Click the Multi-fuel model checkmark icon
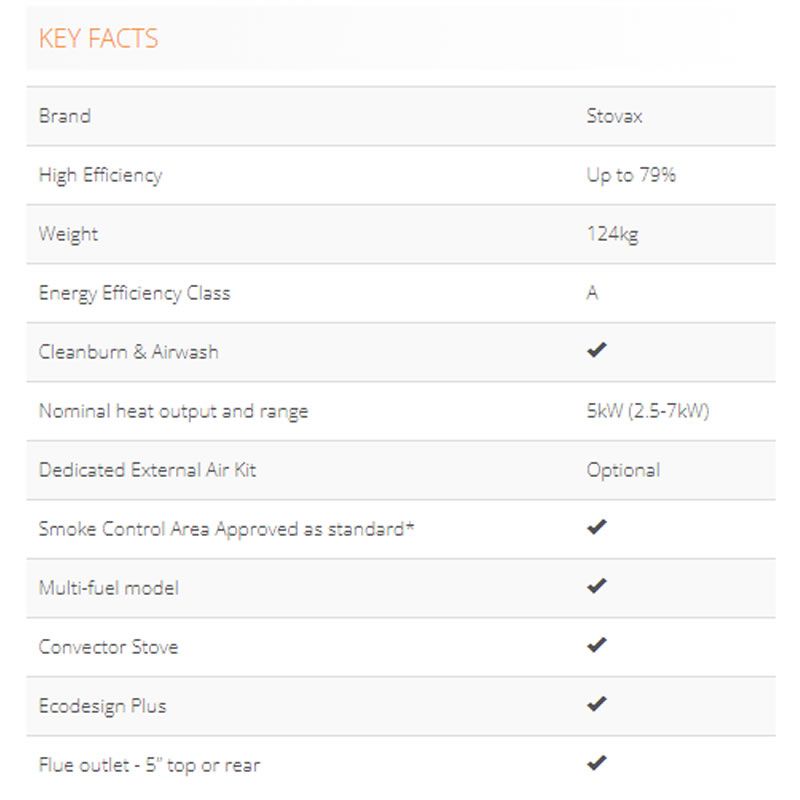 (x=597, y=586)
